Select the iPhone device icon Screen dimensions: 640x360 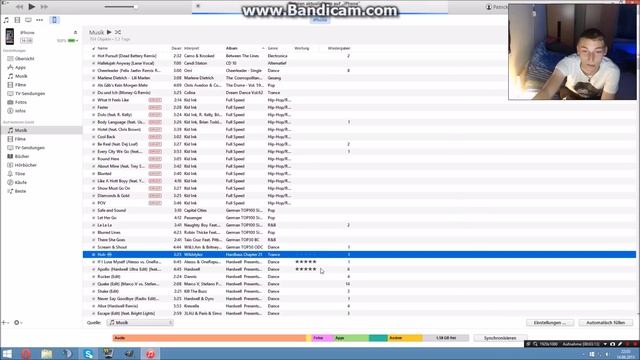click(54, 20)
